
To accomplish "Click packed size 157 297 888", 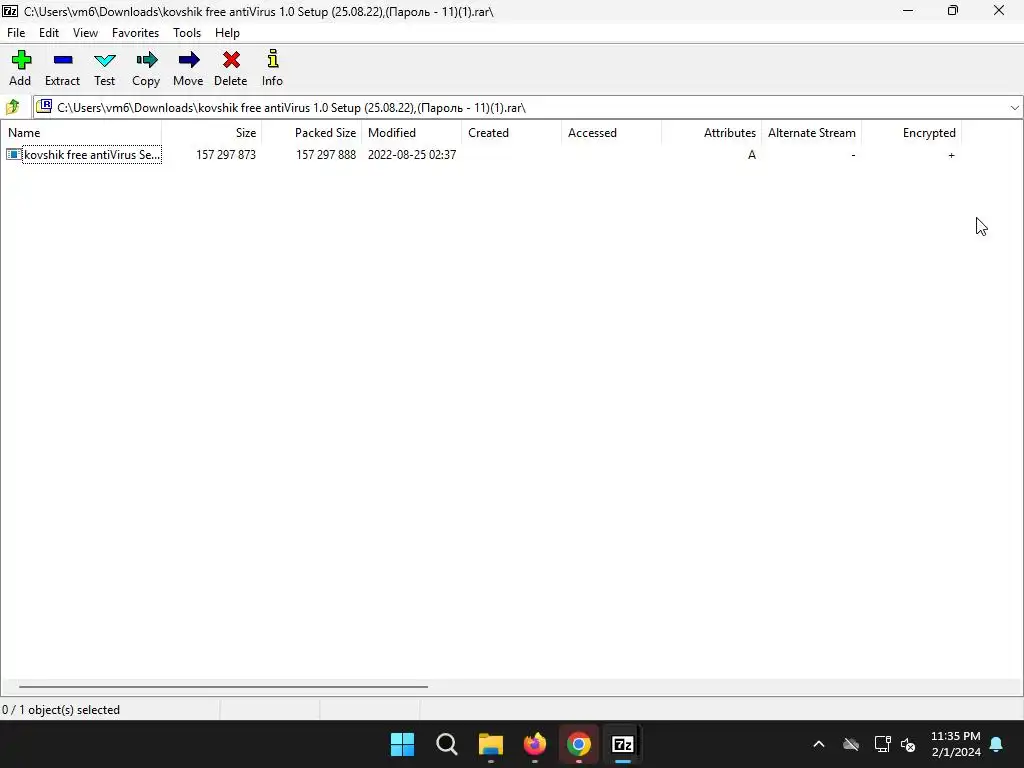I will (326, 155).
